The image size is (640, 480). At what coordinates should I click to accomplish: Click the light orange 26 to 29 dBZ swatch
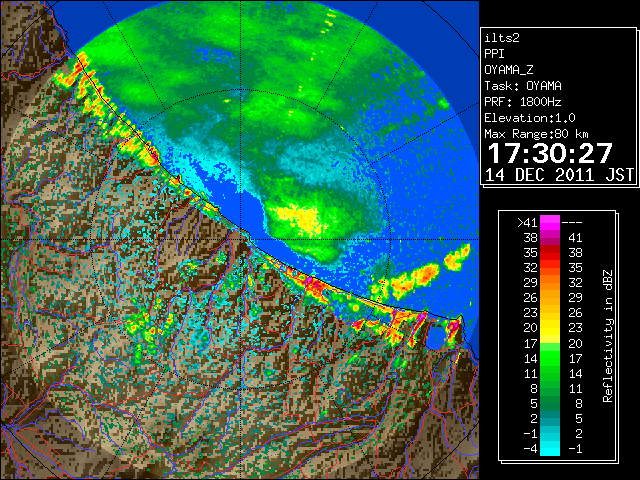click(550, 298)
